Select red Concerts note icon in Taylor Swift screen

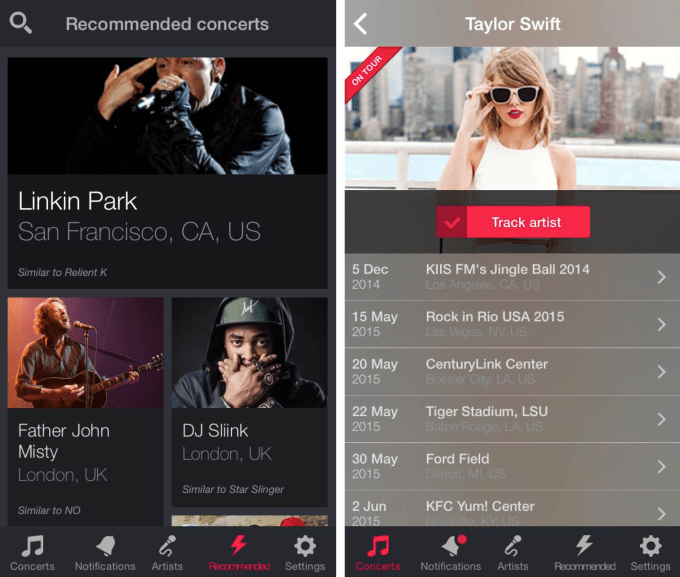coord(378,546)
